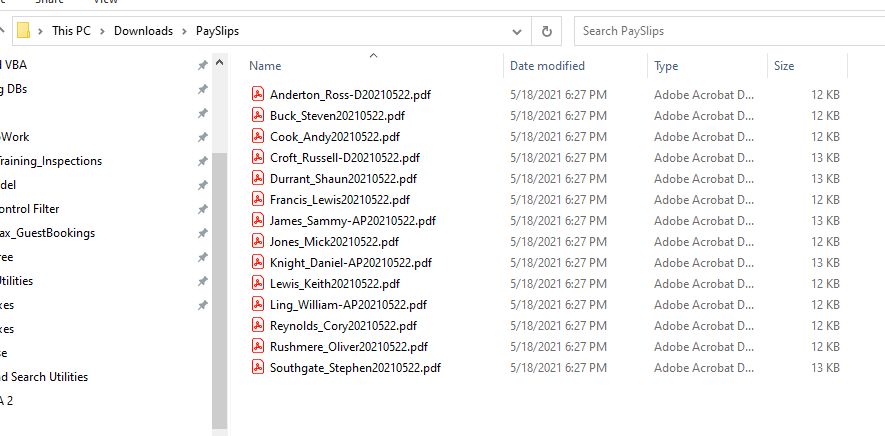Screen dimensions: 885x436
Task: Open the address bar history dropdown
Action: pos(516,32)
